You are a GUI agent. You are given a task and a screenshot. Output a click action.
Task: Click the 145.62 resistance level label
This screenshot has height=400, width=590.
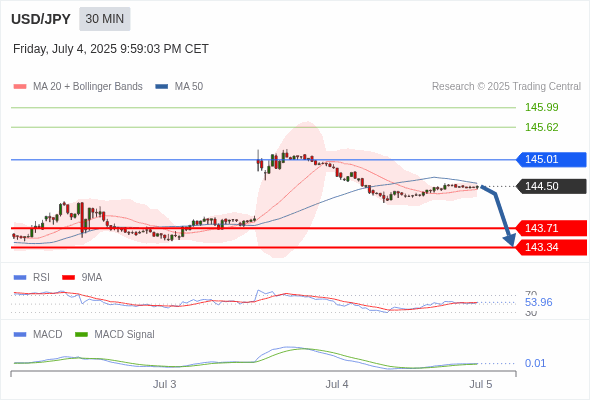(x=541, y=127)
